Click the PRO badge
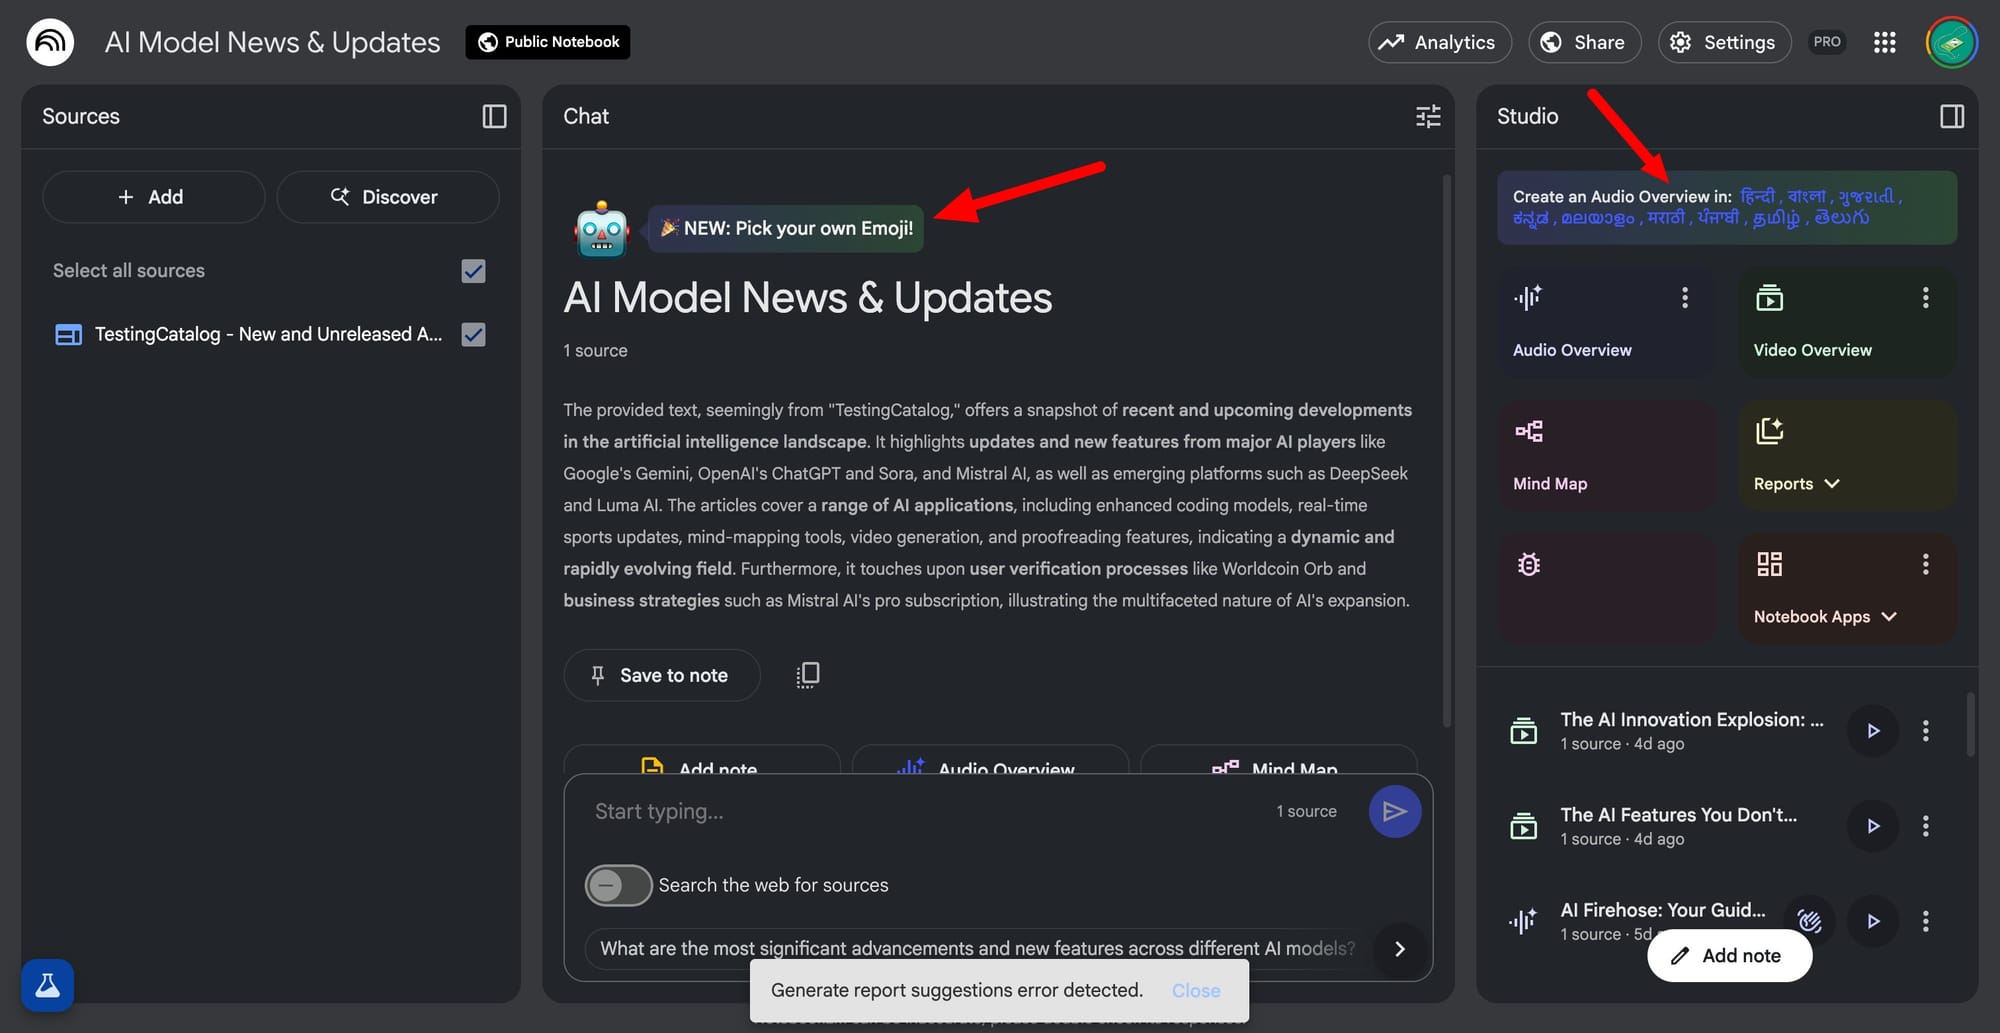 point(1827,42)
